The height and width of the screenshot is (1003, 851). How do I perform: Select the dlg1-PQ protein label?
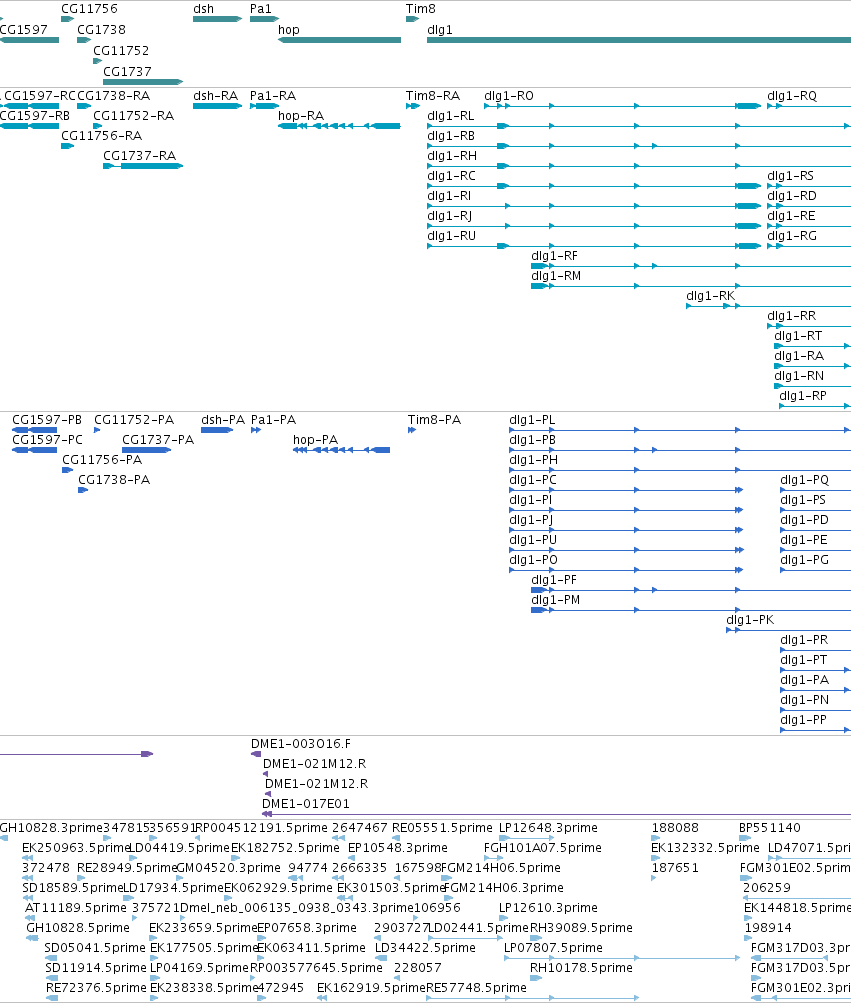point(804,480)
